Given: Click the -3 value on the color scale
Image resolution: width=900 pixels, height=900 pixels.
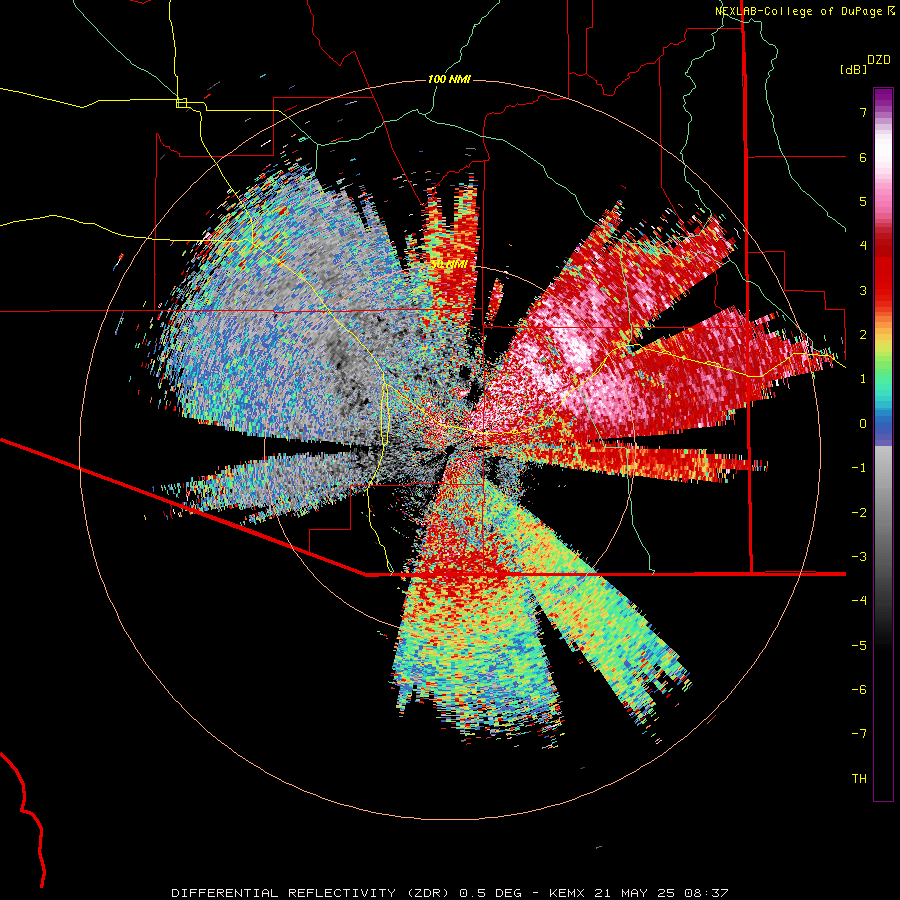Looking at the screenshot, I should [x=859, y=557].
